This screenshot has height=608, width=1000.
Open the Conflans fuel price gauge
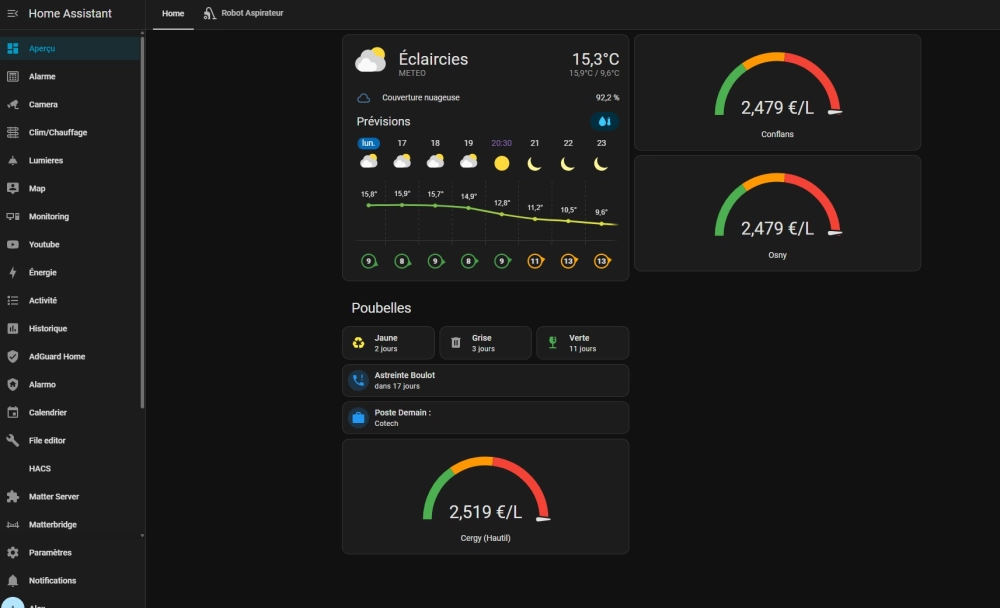(777, 93)
